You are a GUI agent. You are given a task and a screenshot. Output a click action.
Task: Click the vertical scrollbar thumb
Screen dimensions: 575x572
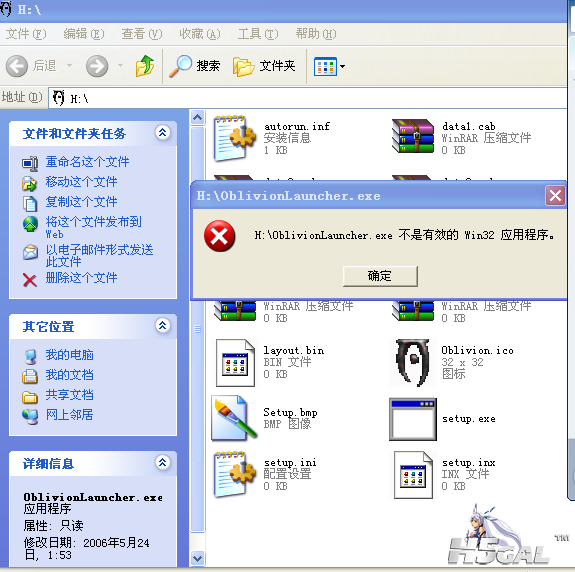tap(198, 329)
